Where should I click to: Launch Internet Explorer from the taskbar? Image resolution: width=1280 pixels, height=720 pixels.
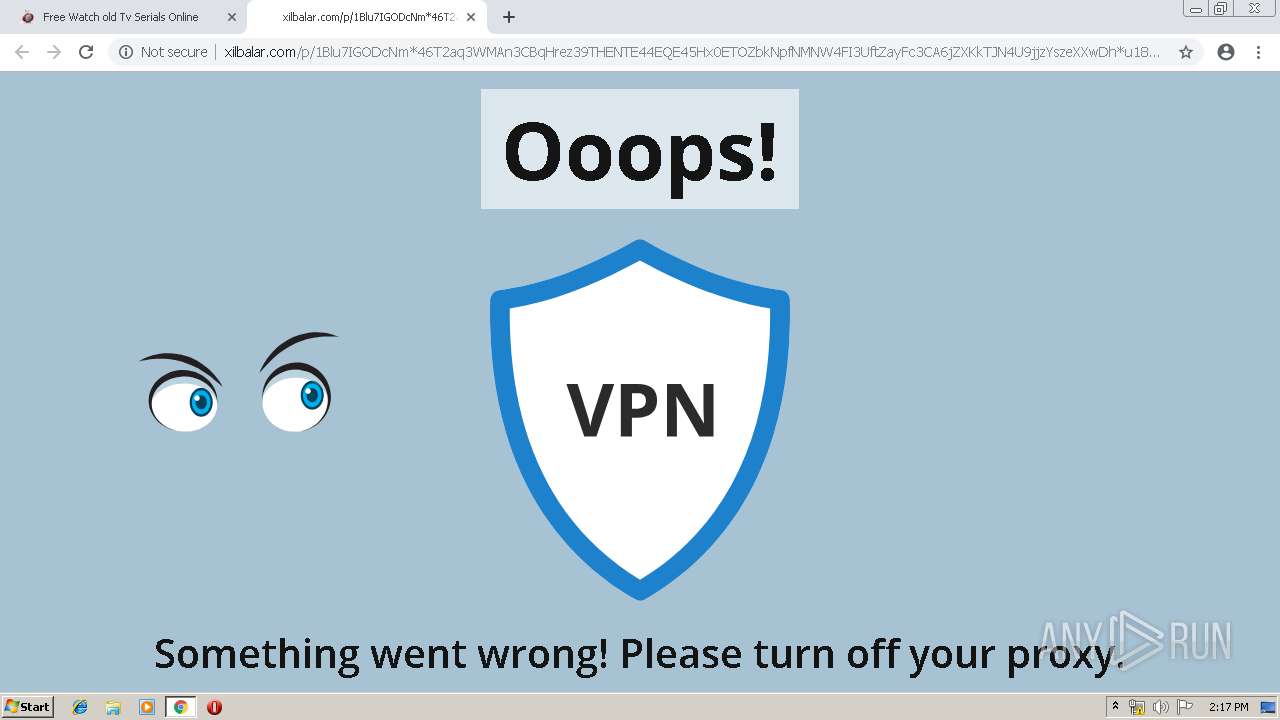coord(80,707)
